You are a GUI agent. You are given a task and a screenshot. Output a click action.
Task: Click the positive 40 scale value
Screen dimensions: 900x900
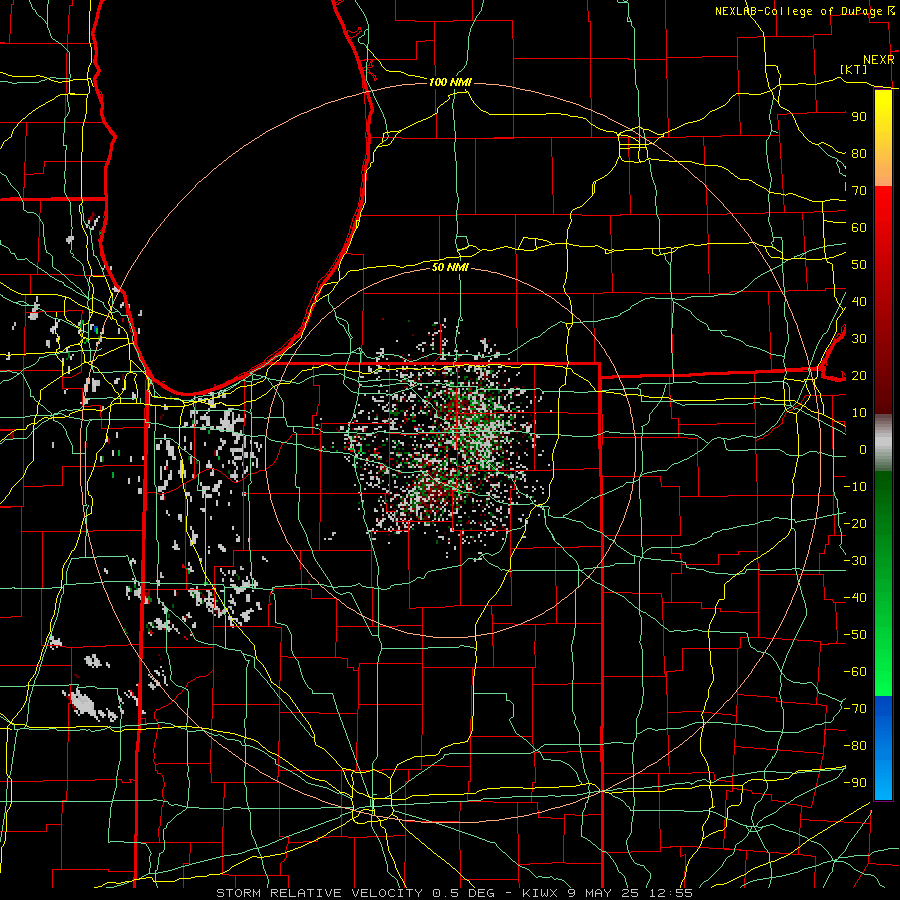[x=859, y=301]
